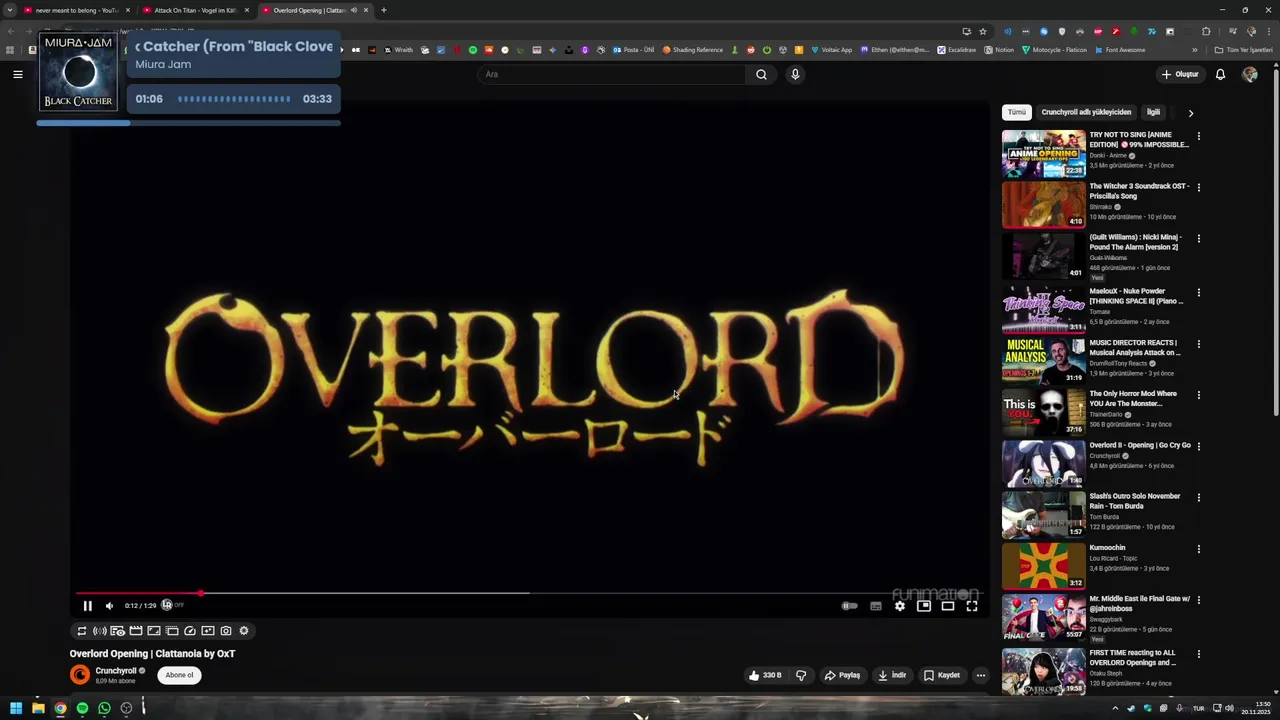Download the video using İndir button

[892, 675]
